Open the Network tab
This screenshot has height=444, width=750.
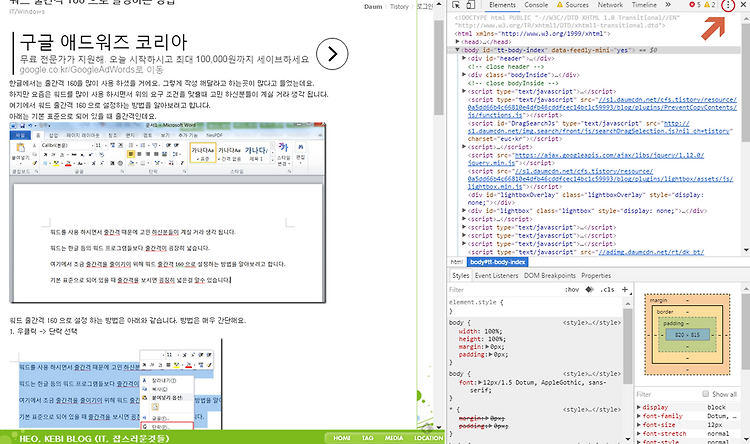point(610,5)
